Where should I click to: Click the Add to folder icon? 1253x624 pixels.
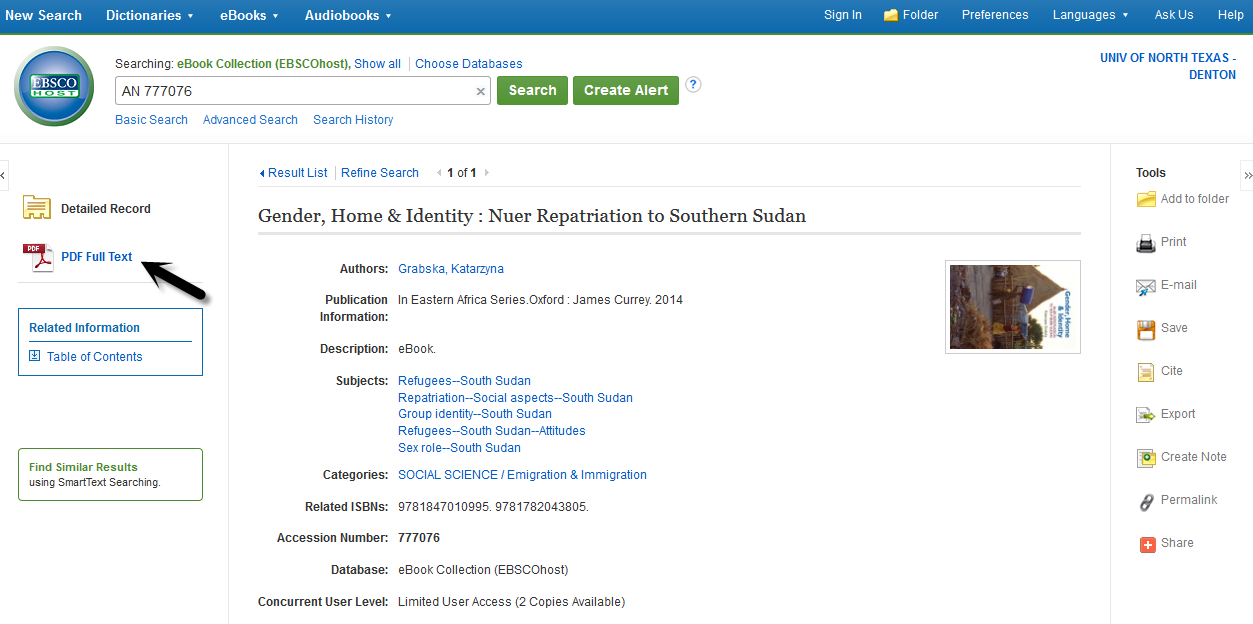pyautogui.click(x=1146, y=199)
